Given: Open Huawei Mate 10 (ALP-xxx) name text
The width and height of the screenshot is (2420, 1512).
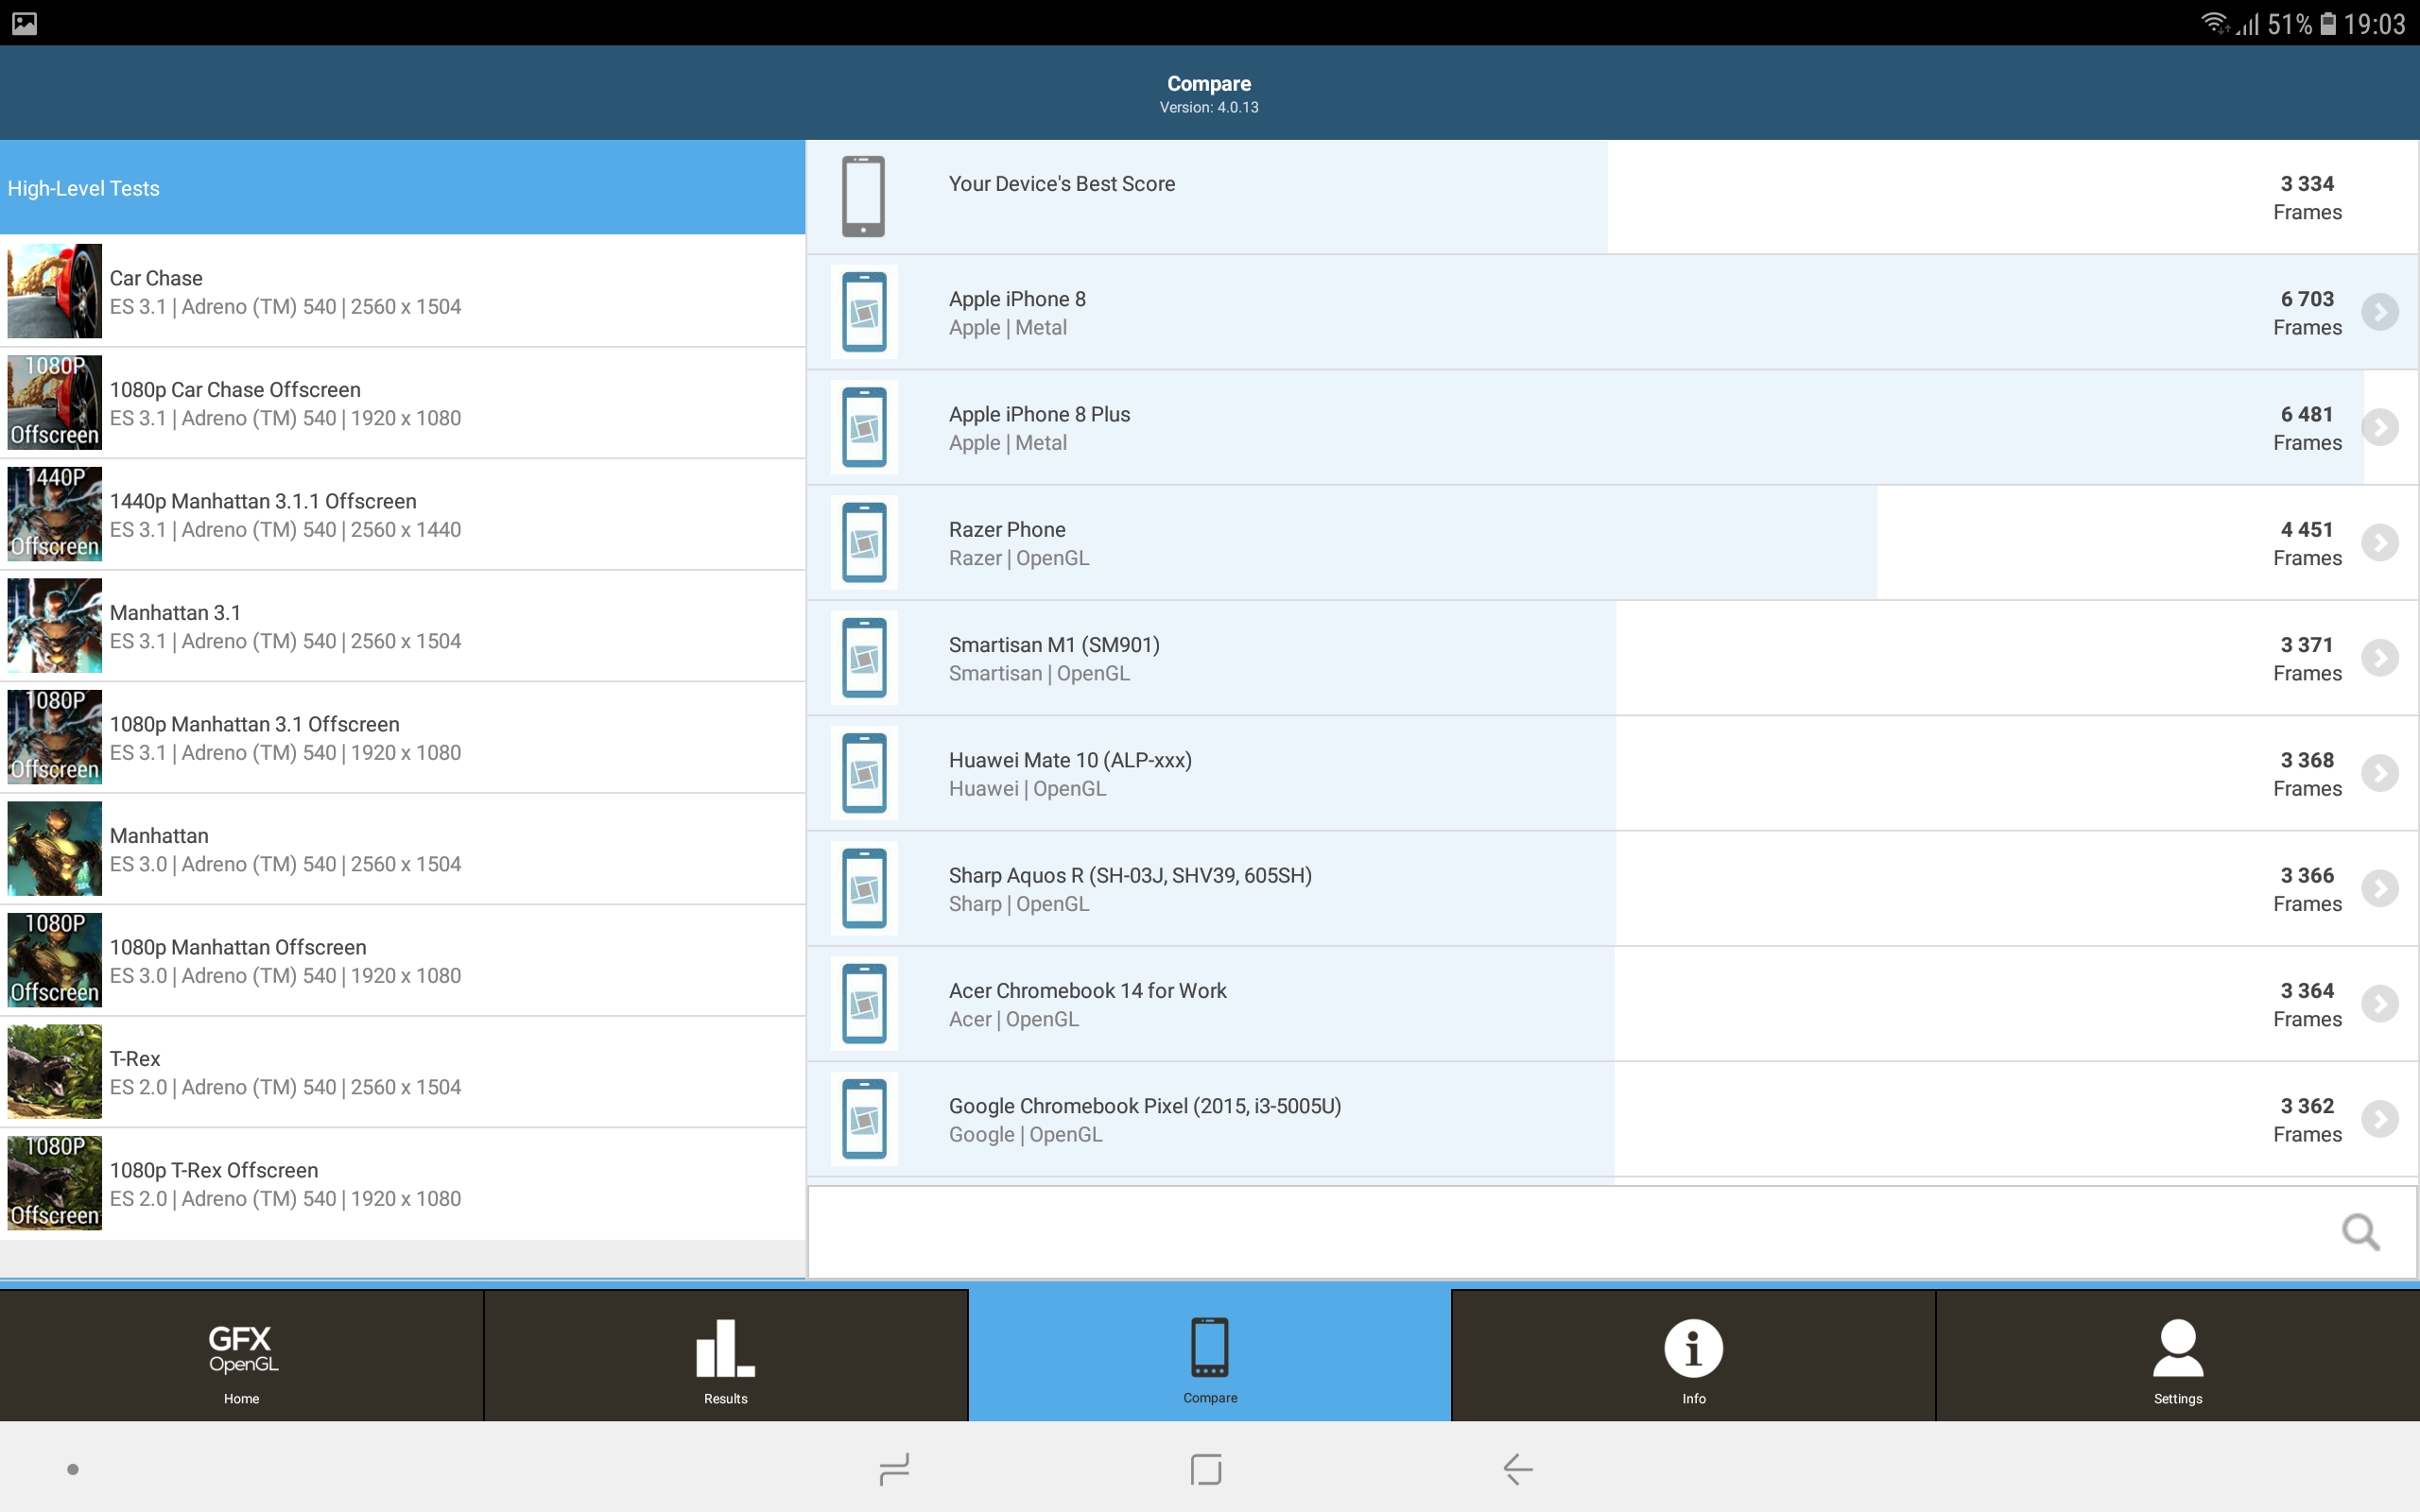Looking at the screenshot, I should [x=1070, y=760].
